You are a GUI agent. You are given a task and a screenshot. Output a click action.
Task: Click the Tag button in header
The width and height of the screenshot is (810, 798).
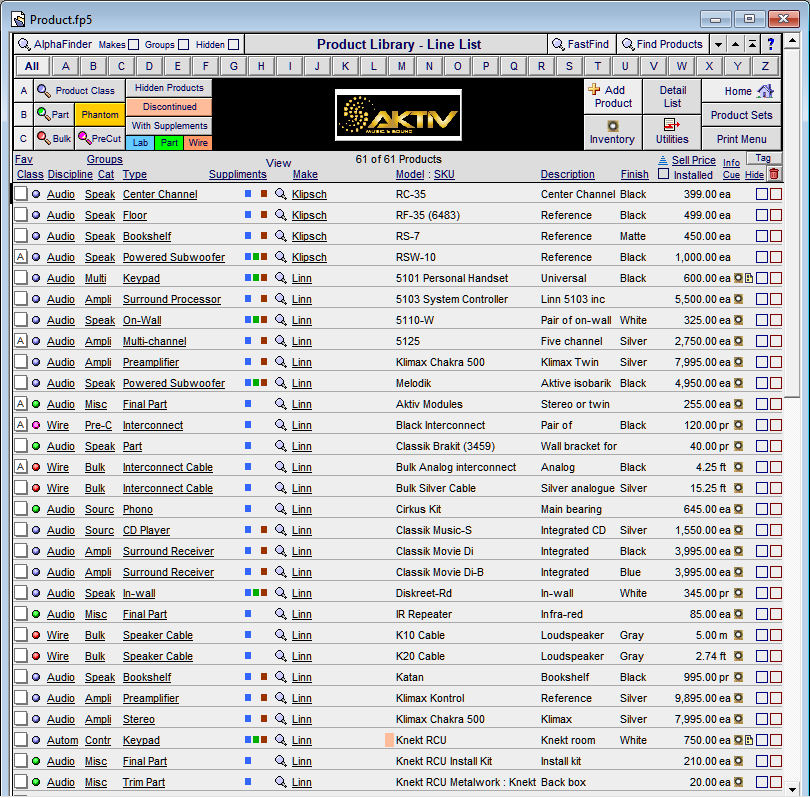(763, 158)
